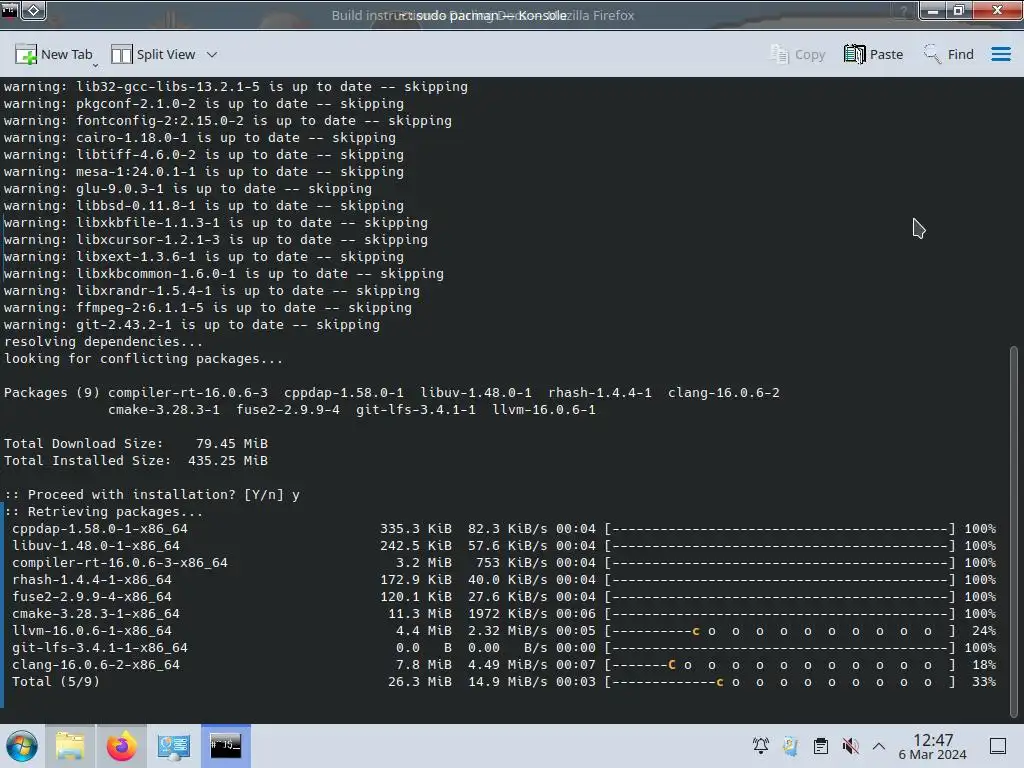Click the blue tray applet beside the notifications bell
The height and width of the screenshot is (768, 1024).
[790, 746]
